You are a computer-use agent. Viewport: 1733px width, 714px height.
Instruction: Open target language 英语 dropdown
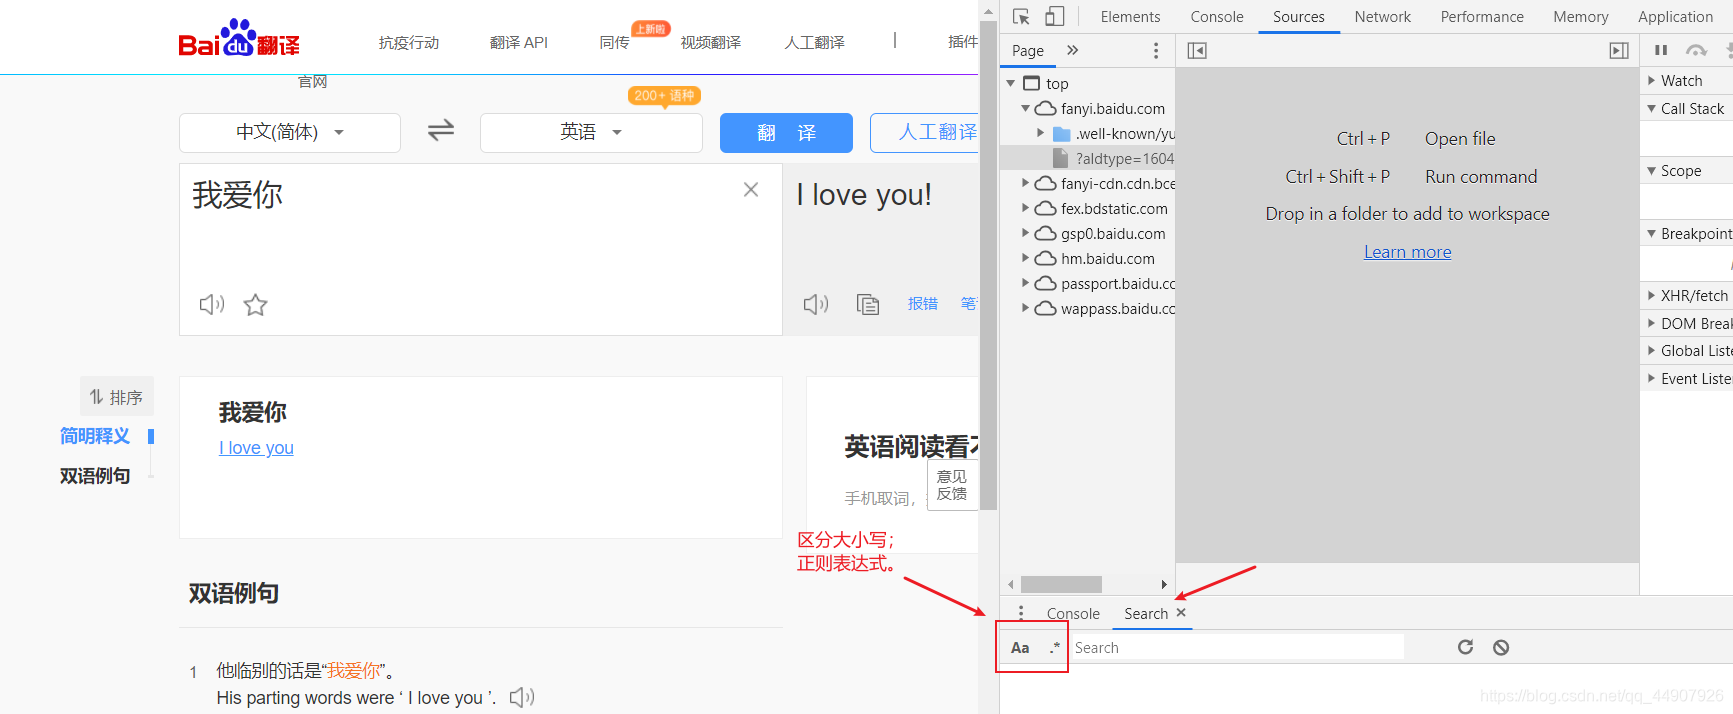(x=591, y=132)
